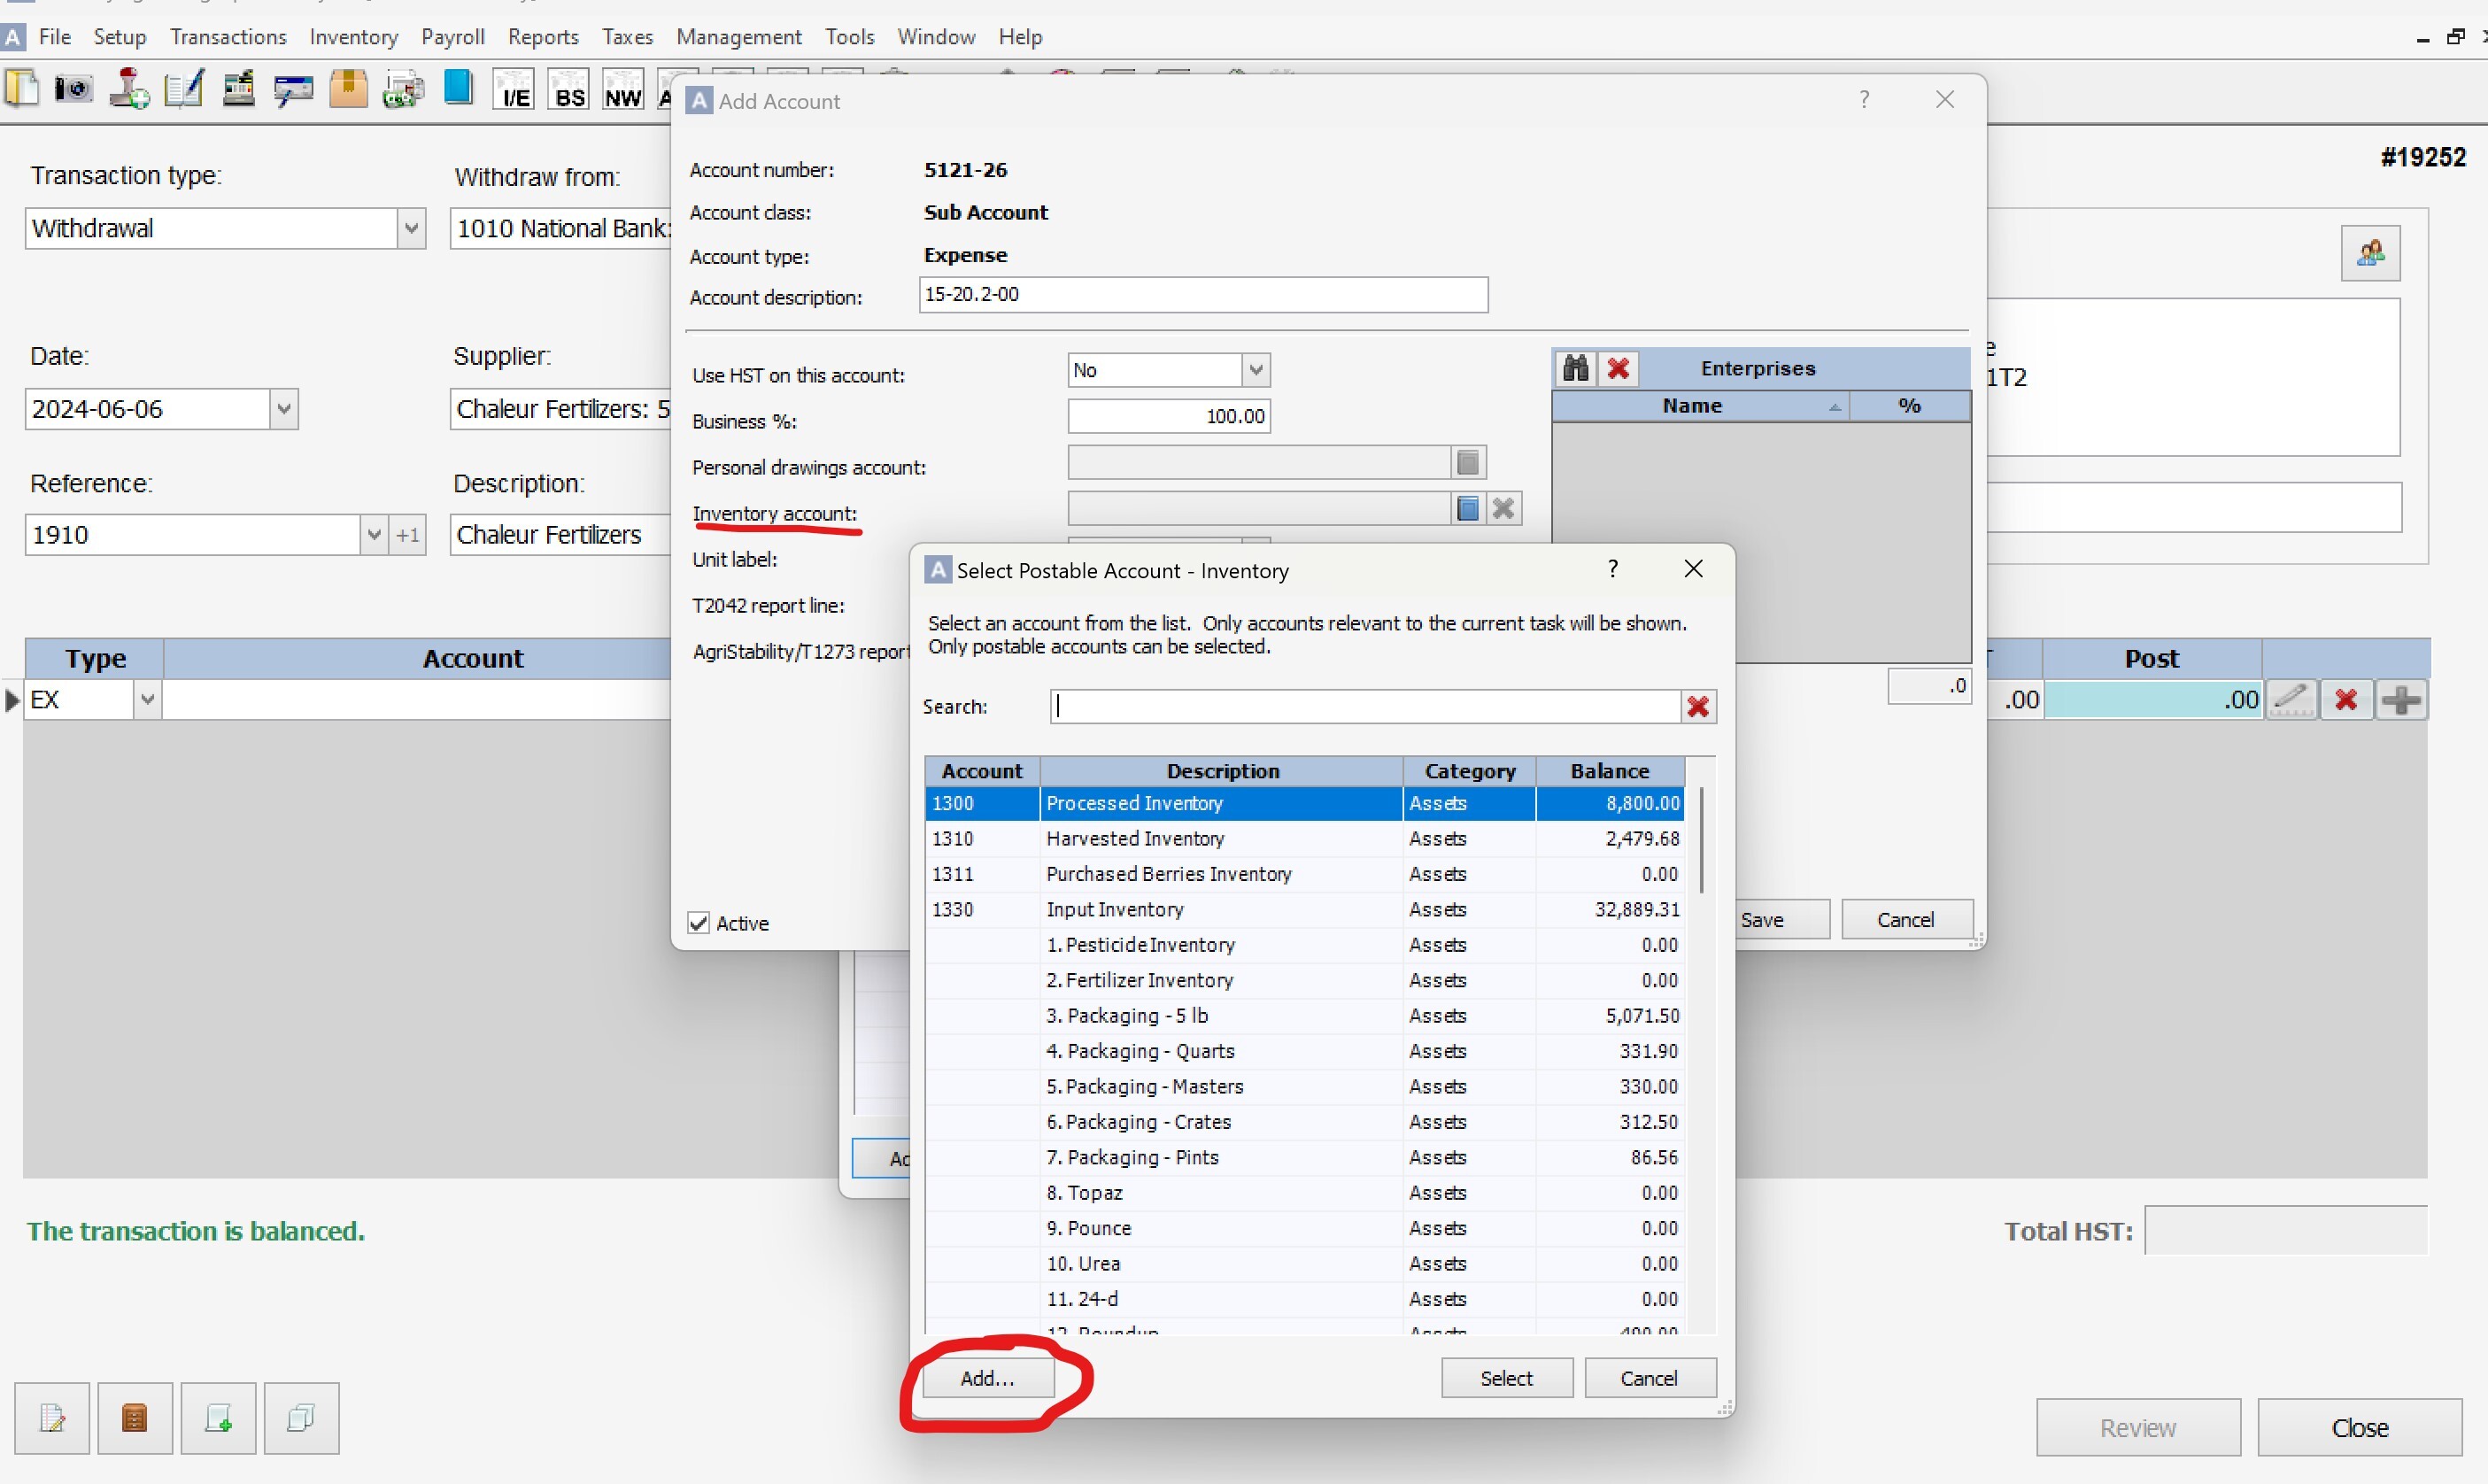
Task: Open the Payroll menu
Action: [x=452, y=37]
